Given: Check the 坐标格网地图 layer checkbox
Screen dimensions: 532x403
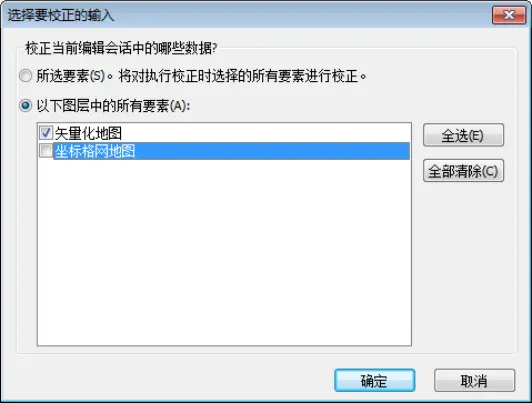Looking at the screenshot, I should click(x=46, y=151).
